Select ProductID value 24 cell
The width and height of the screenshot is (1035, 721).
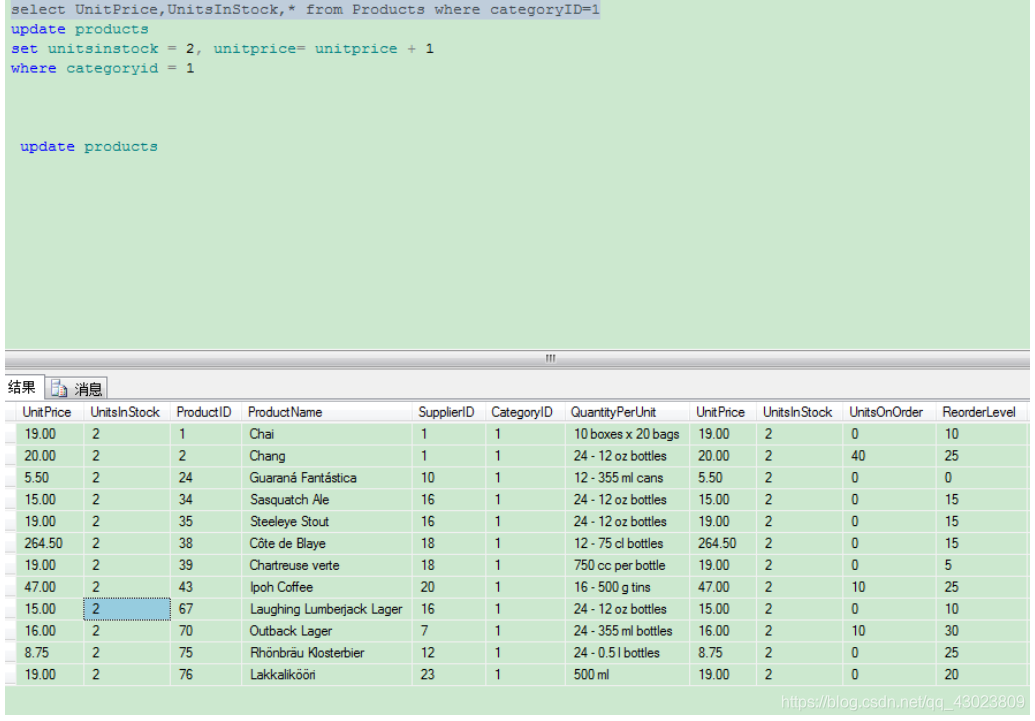[206, 477]
